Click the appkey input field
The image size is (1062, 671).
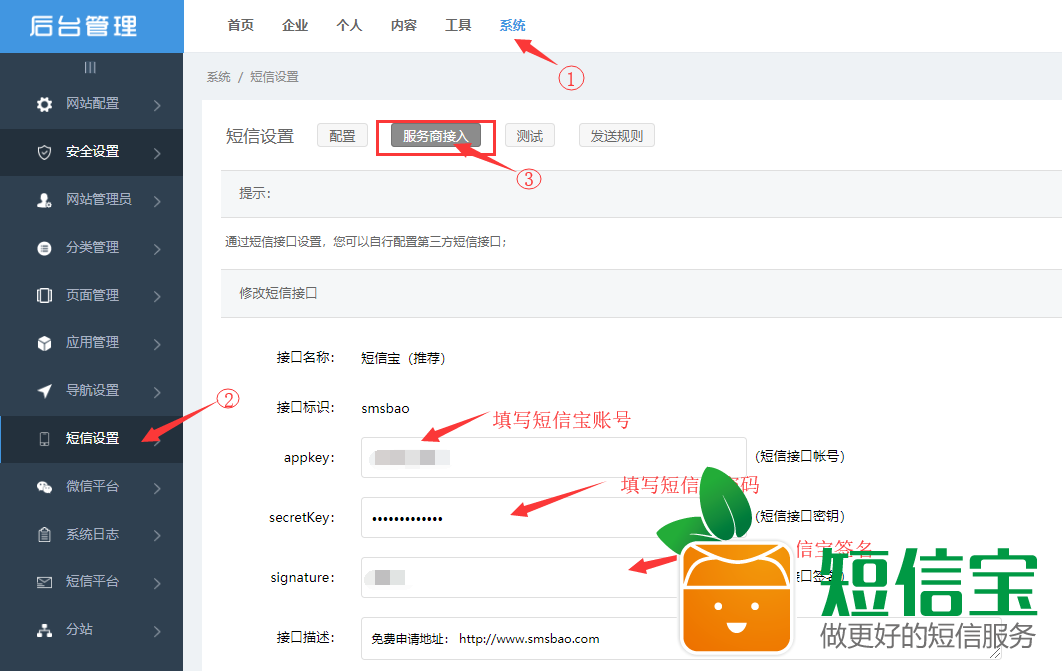(x=554, y=458)
